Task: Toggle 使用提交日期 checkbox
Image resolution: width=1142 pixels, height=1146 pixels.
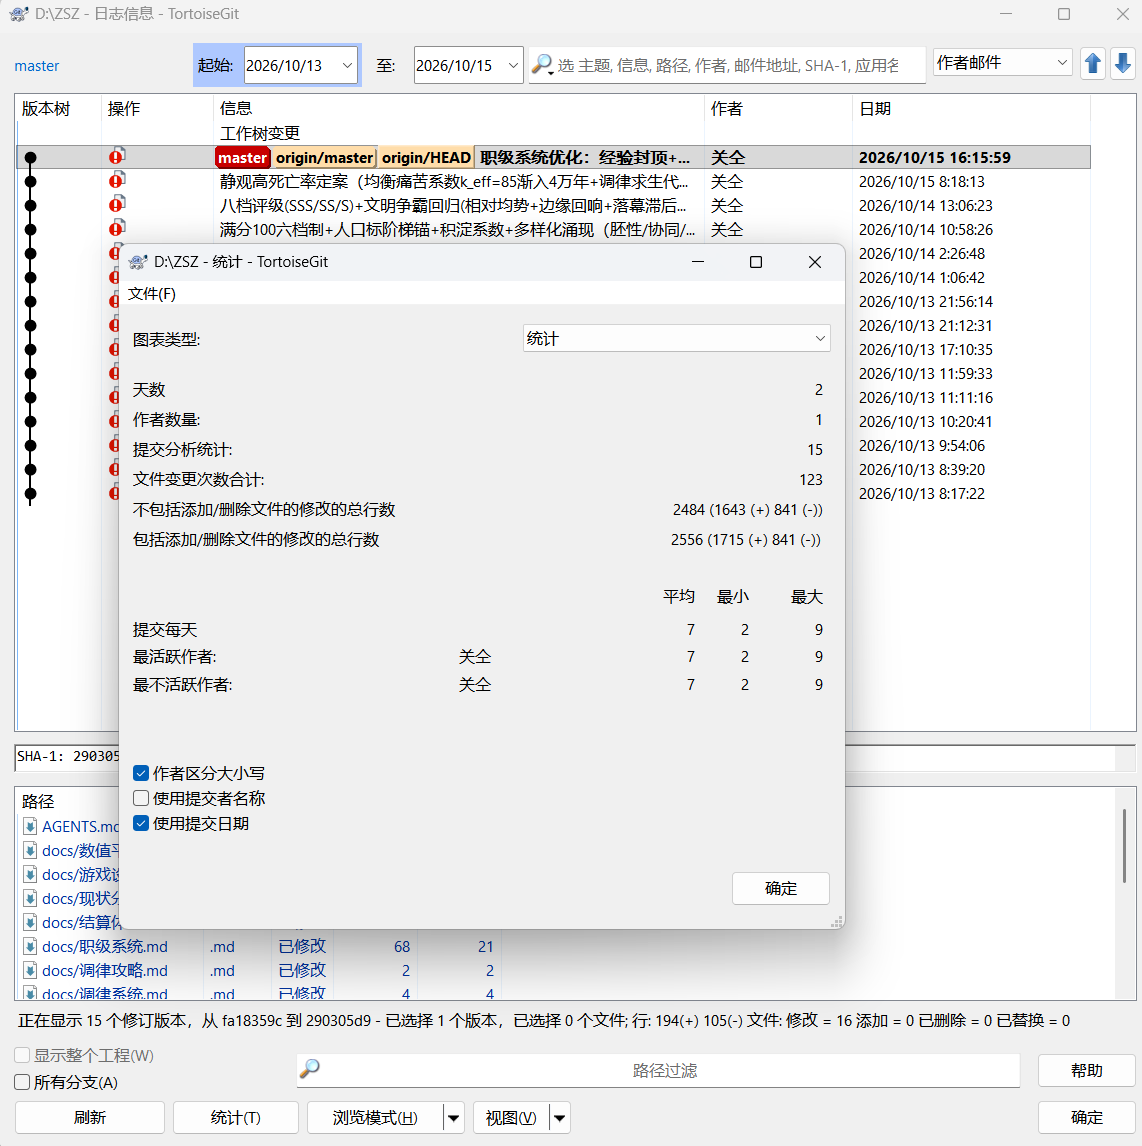Action: tap(141, 823)
